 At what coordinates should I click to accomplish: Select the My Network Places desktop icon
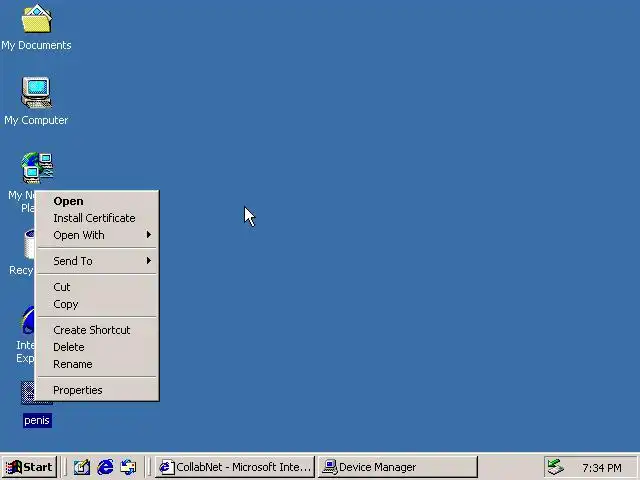(37, 168)
